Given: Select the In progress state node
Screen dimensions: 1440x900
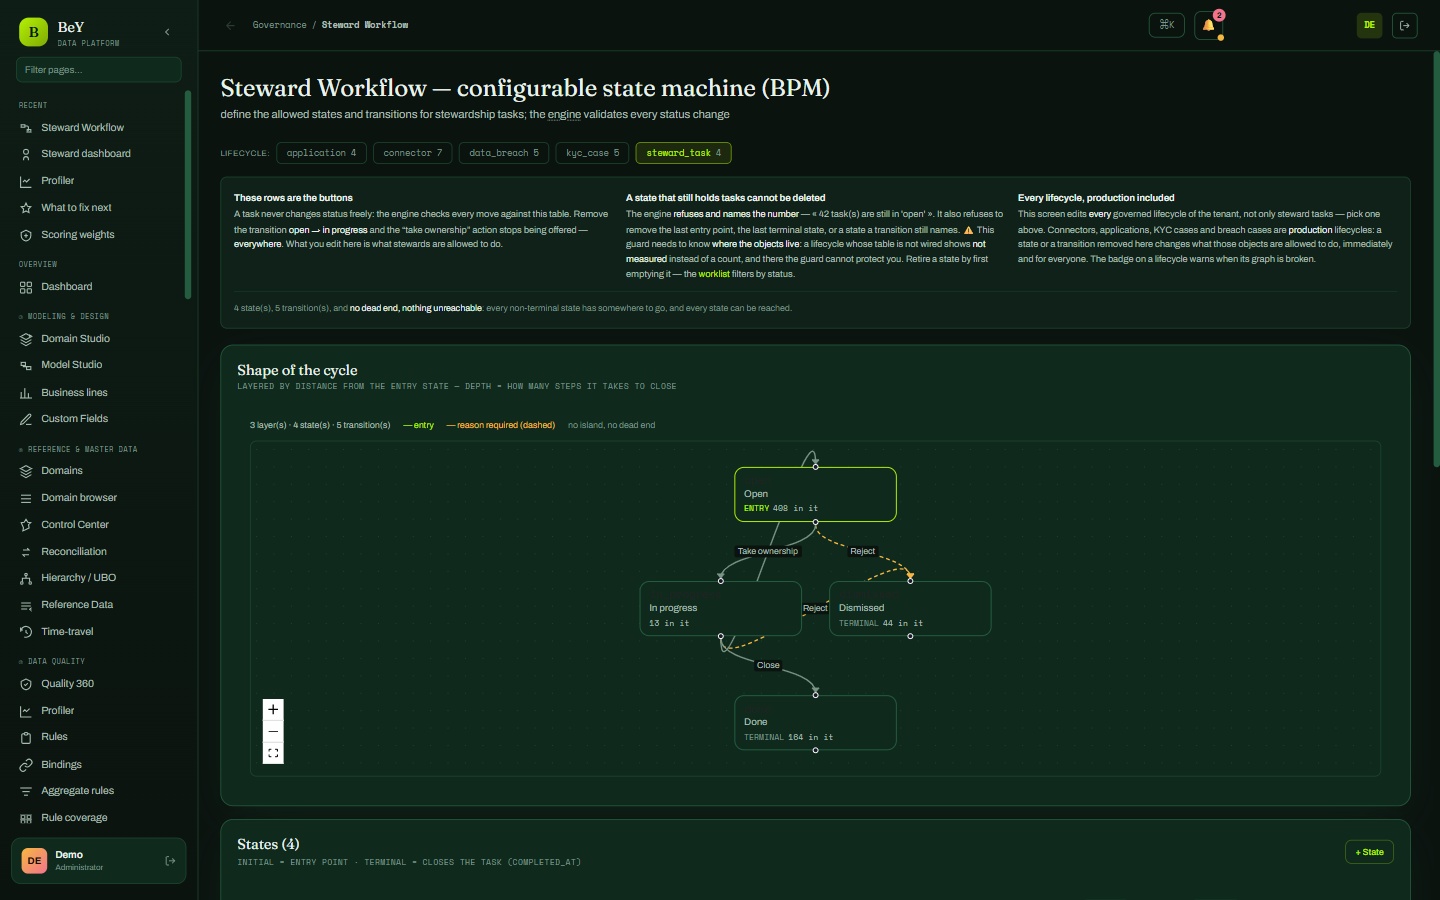Looking at the screenshot, I should point(720,608).
